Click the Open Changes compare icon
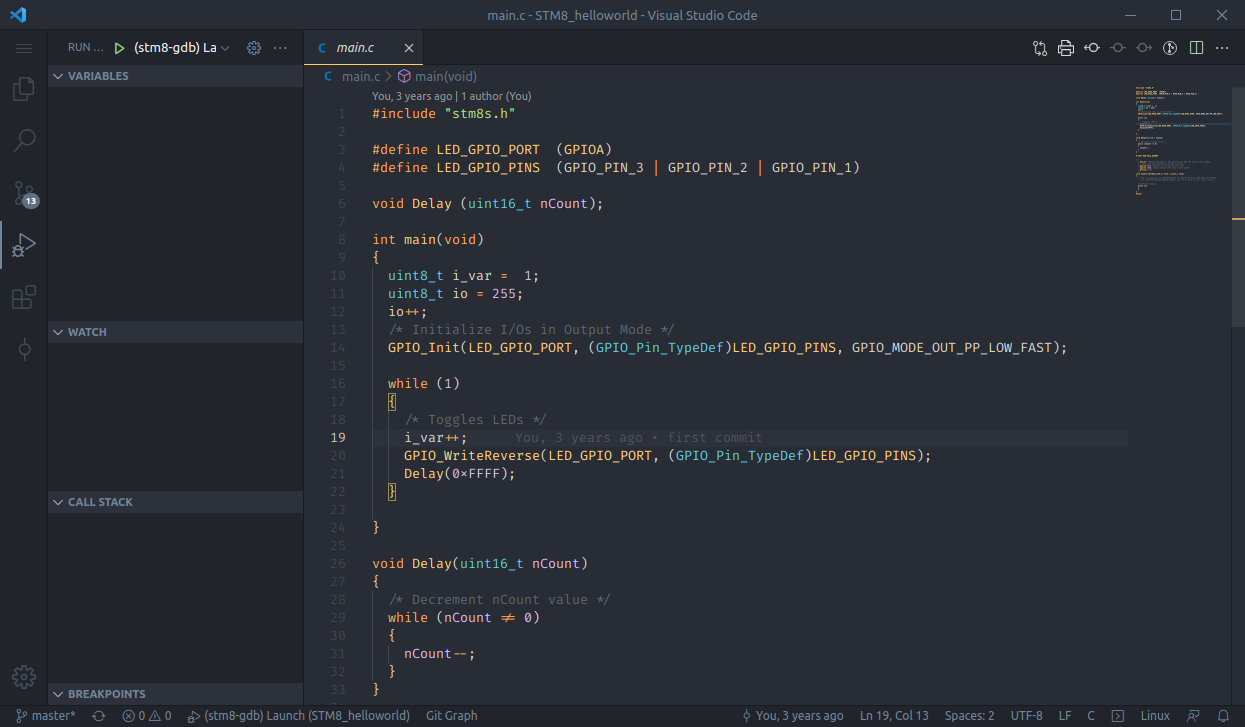 click(1040, 48)
